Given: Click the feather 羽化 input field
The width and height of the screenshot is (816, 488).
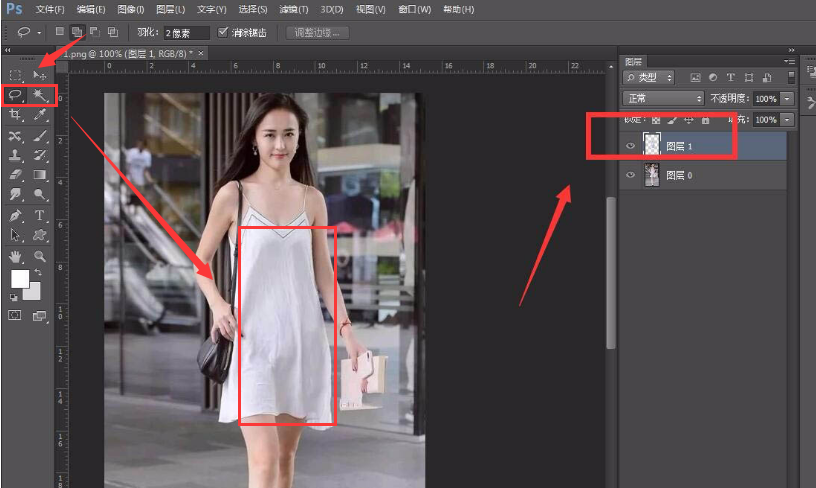Looking at the screenshot, I should (x=186, y=33).
